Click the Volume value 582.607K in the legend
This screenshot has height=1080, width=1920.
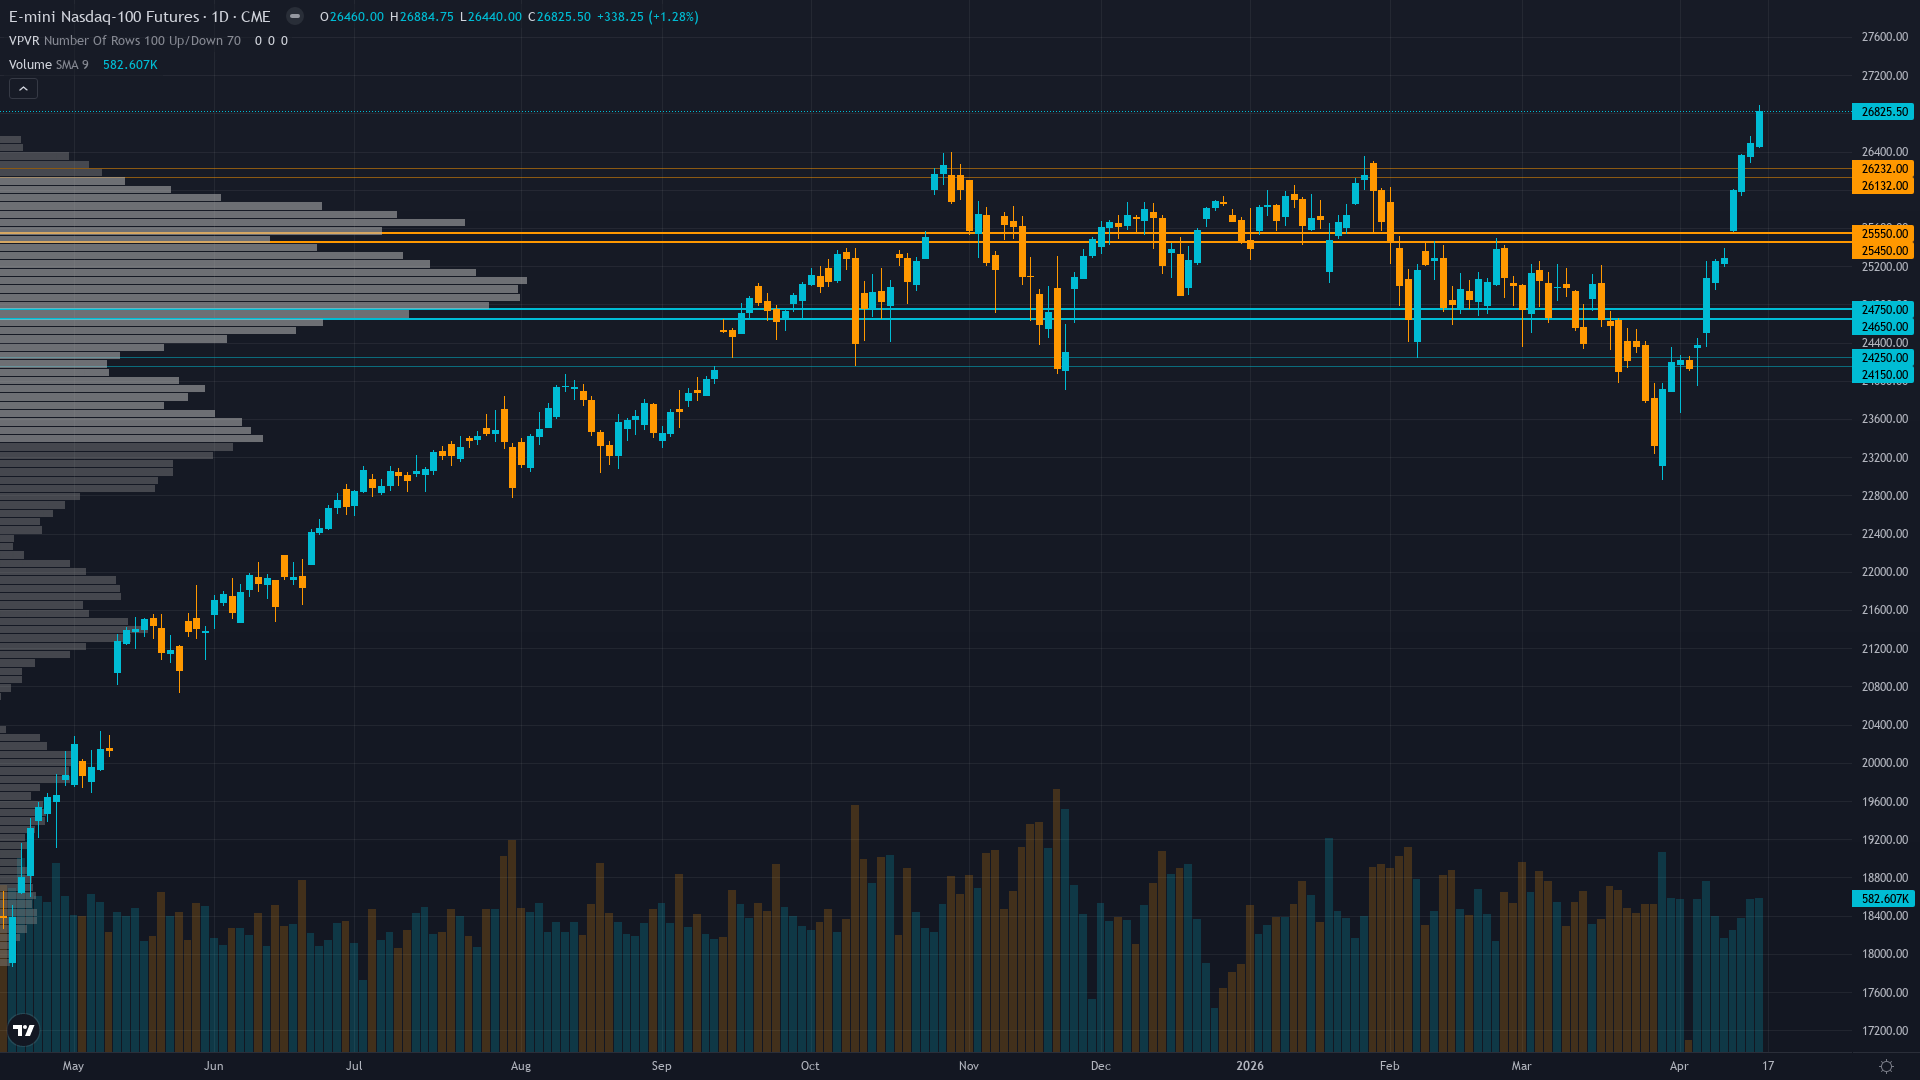pos(130,65)
